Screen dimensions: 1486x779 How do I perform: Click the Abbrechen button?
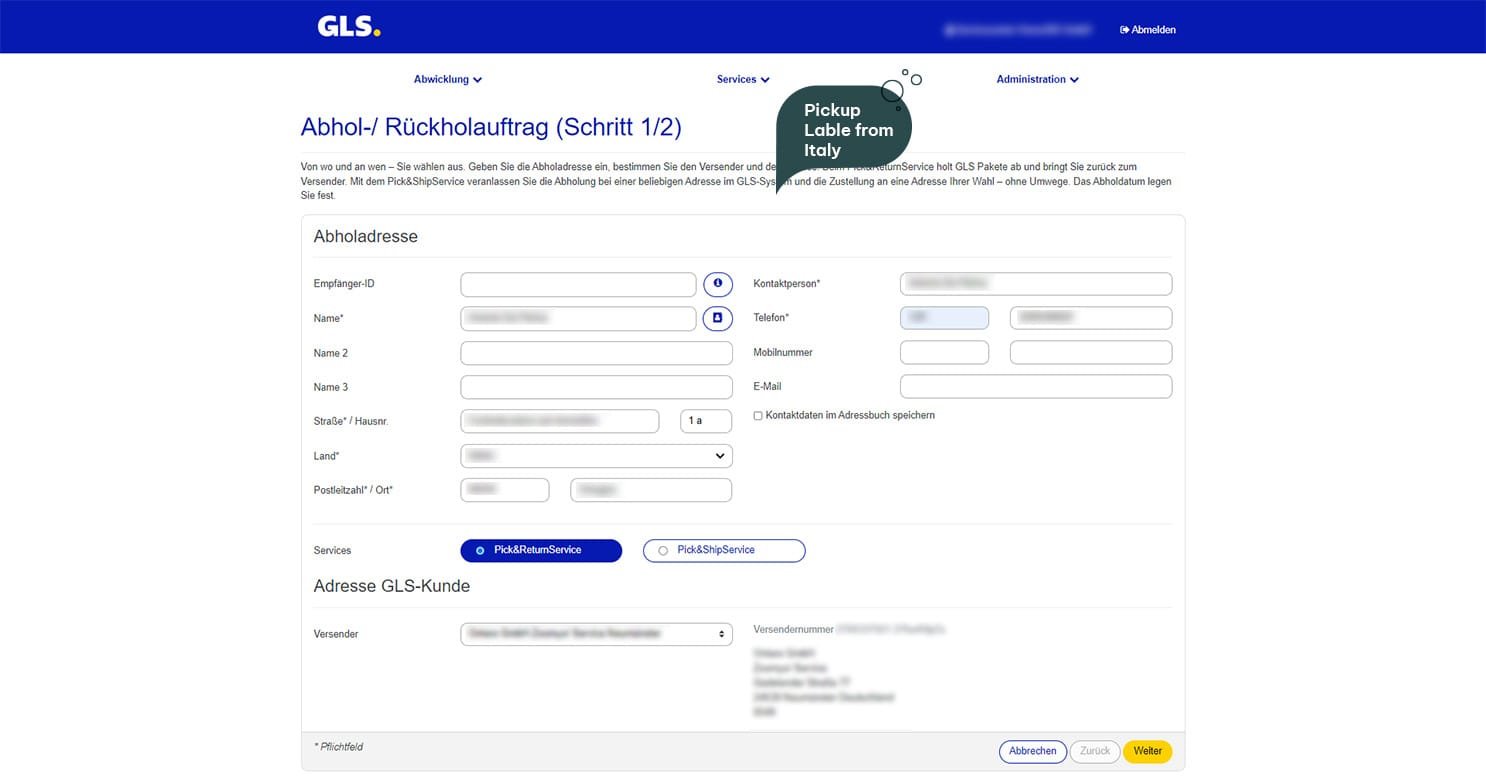(x=1032, y=751)
